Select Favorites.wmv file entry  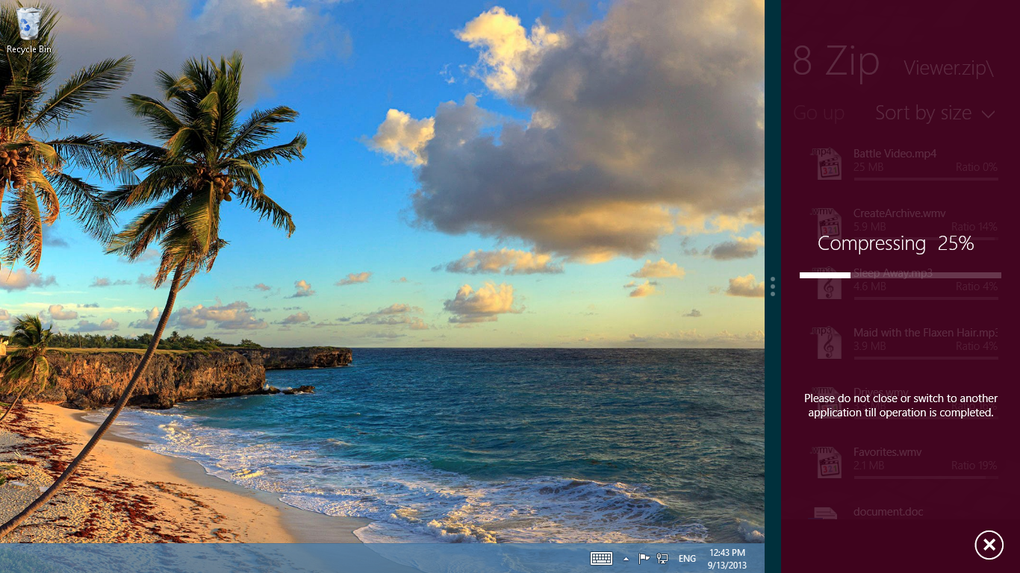pos(904,462)
